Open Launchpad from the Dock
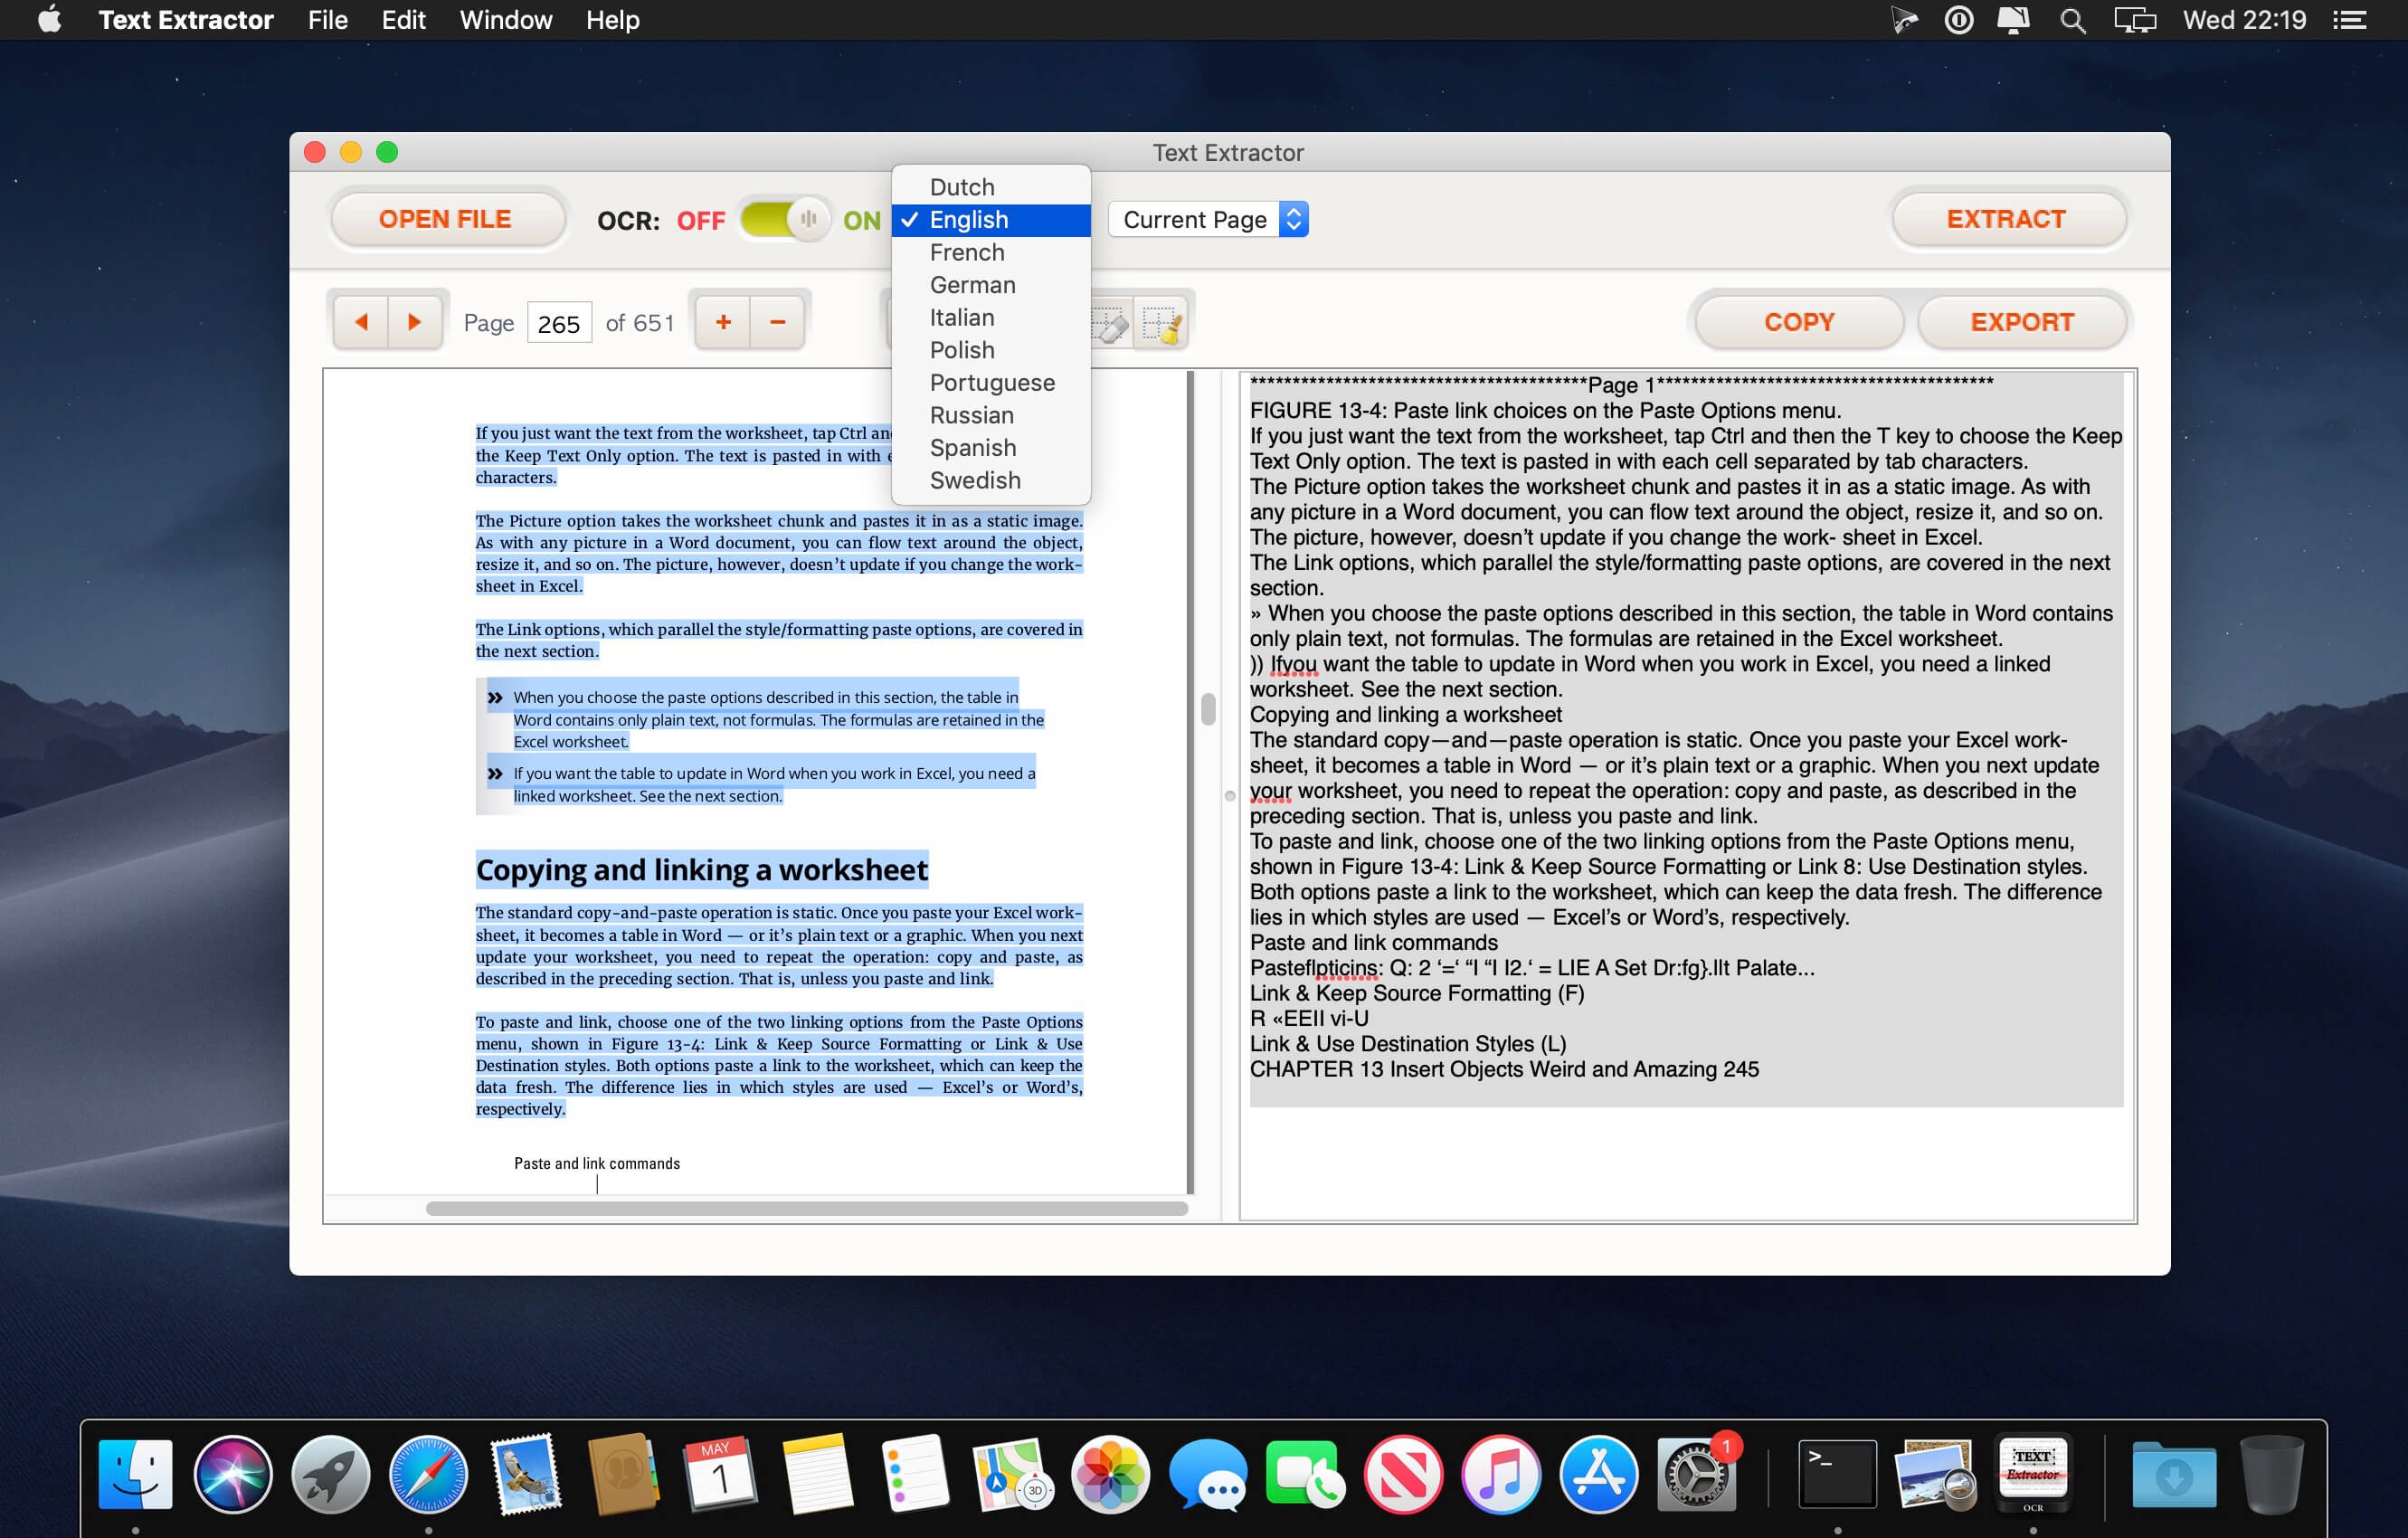 [x=330, y=1472]
